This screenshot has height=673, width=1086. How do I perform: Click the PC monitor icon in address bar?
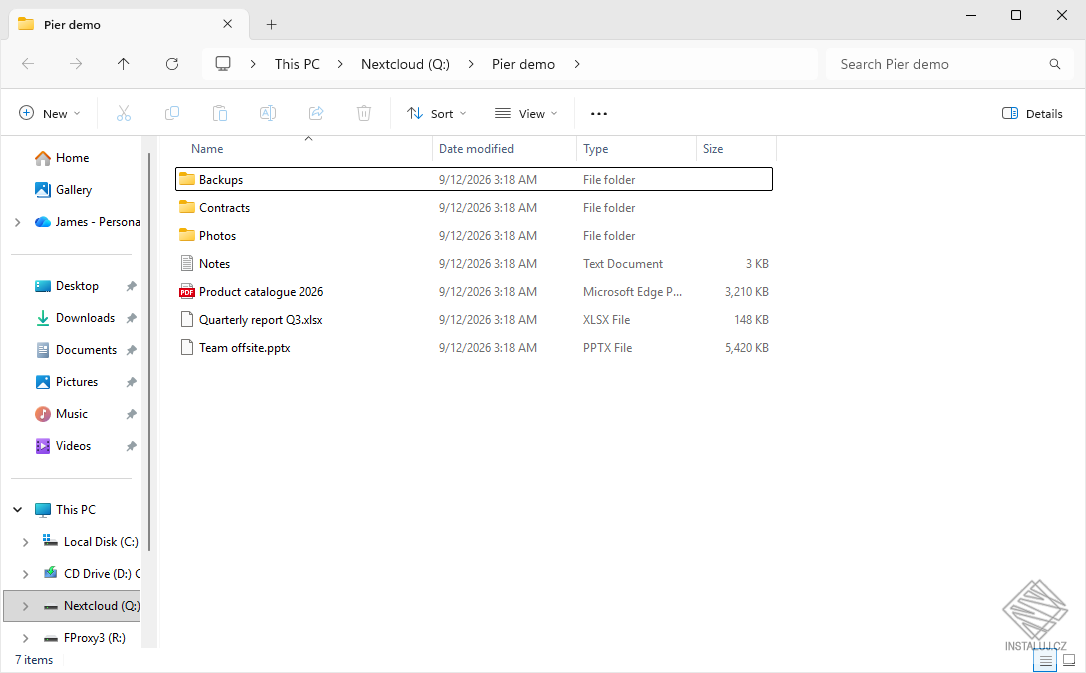pyautogui.click(x=223, y=64)
